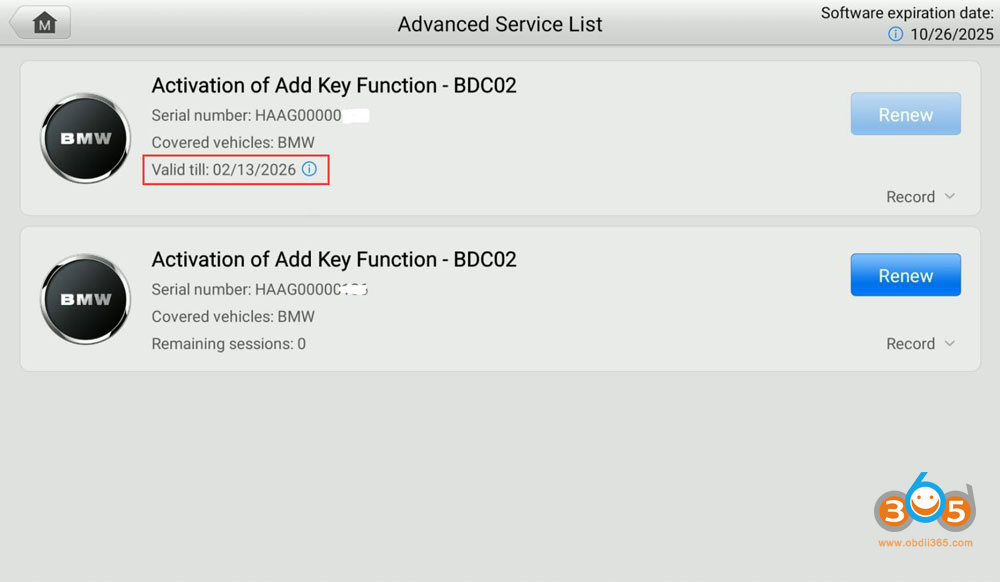Image resolution: width=1000 pixels, height=582 pixels.
Task: Tap BMW logo on the Remaining sessions card
Action: [x=86, y=299]
